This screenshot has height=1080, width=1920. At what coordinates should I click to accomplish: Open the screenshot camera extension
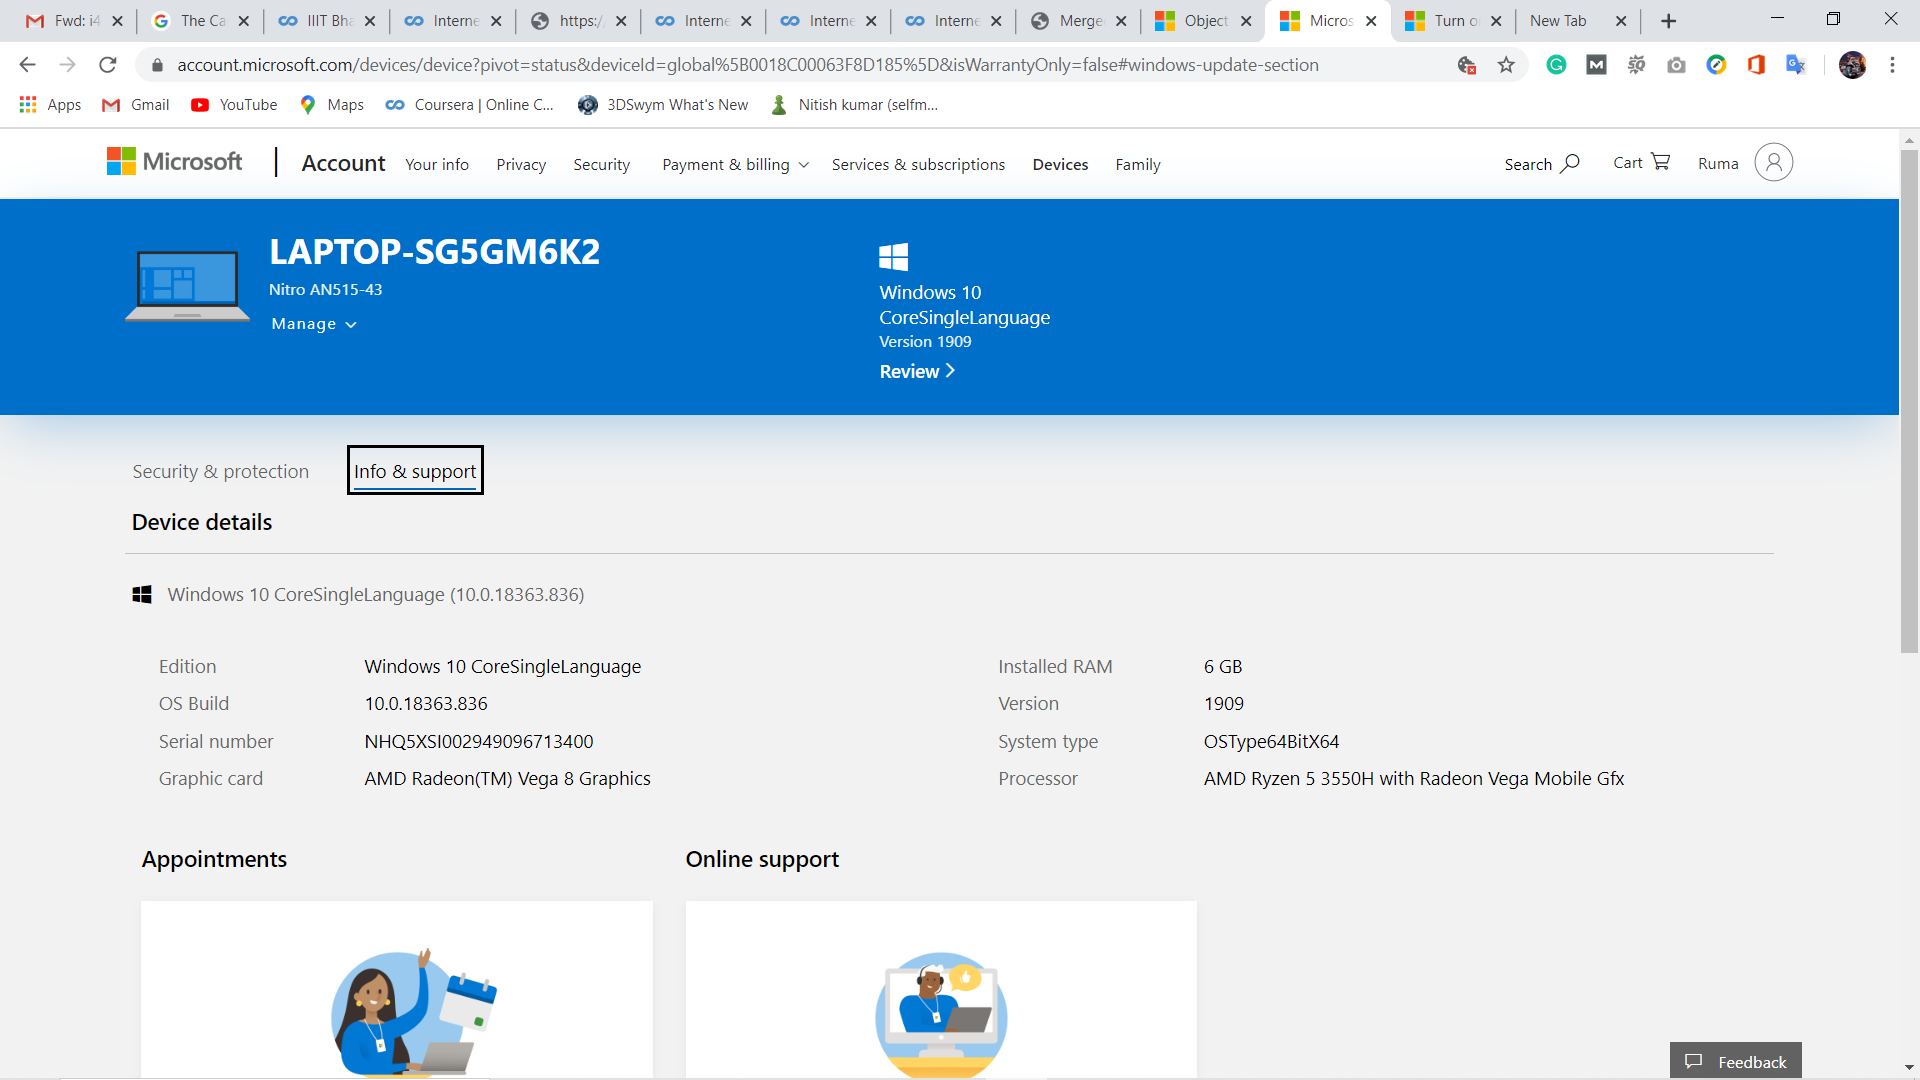1677,64
